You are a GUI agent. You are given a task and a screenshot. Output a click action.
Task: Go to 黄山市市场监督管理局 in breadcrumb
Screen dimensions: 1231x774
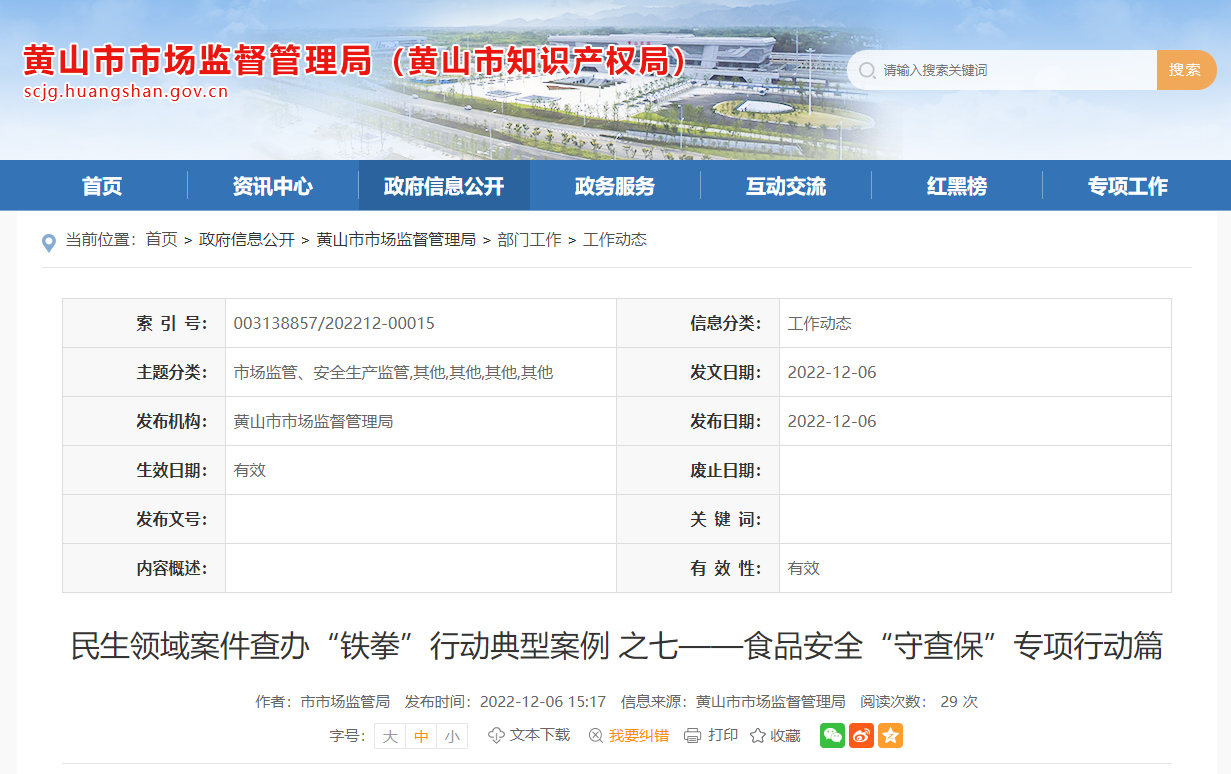[396, 240]
